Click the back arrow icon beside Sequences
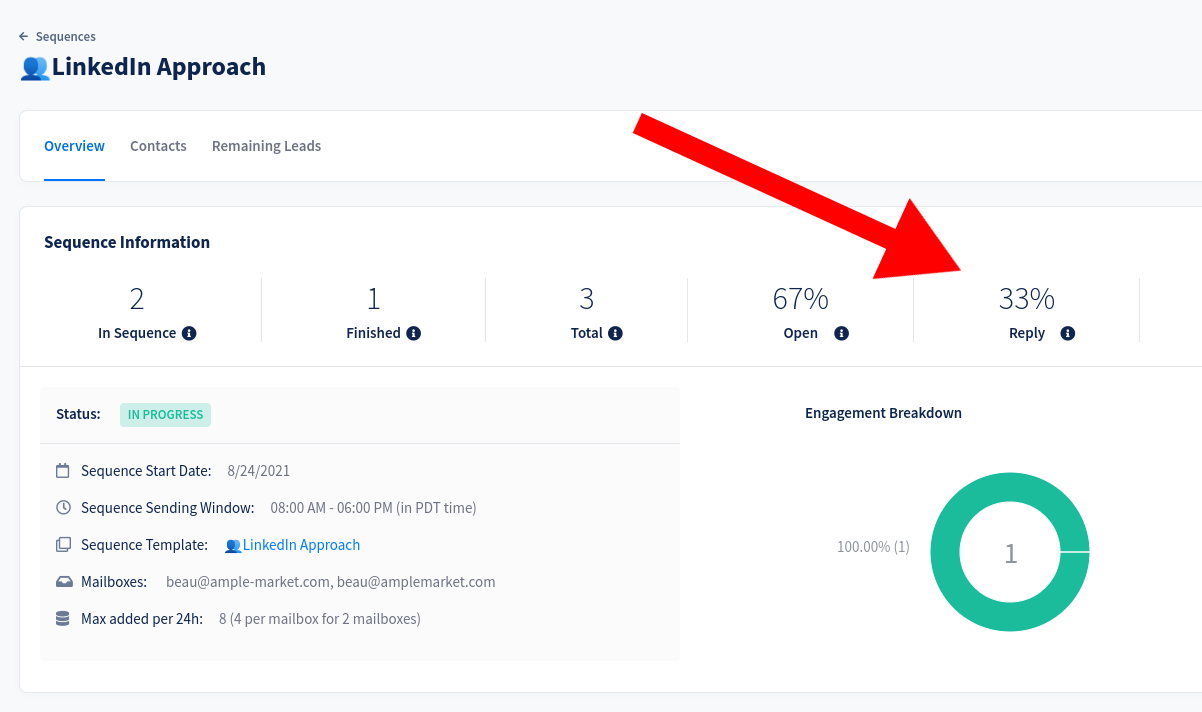The height and width of the screenshot is (712, 1202). 24,37
